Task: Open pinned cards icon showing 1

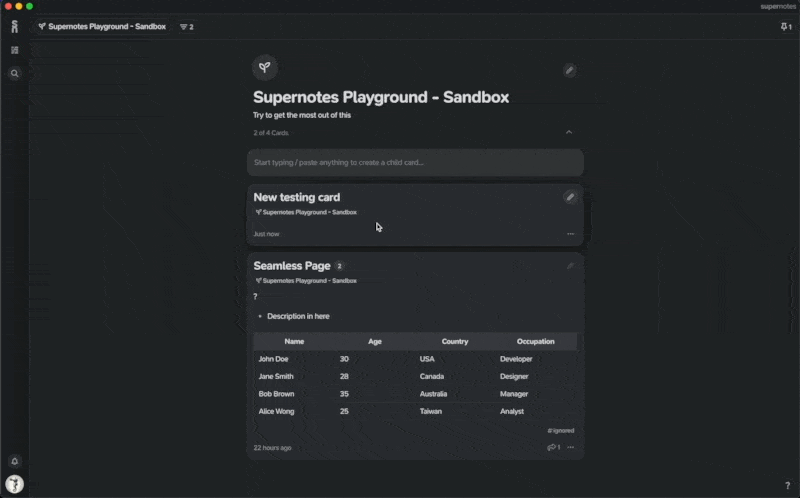Action: click(x=786, y=27)
